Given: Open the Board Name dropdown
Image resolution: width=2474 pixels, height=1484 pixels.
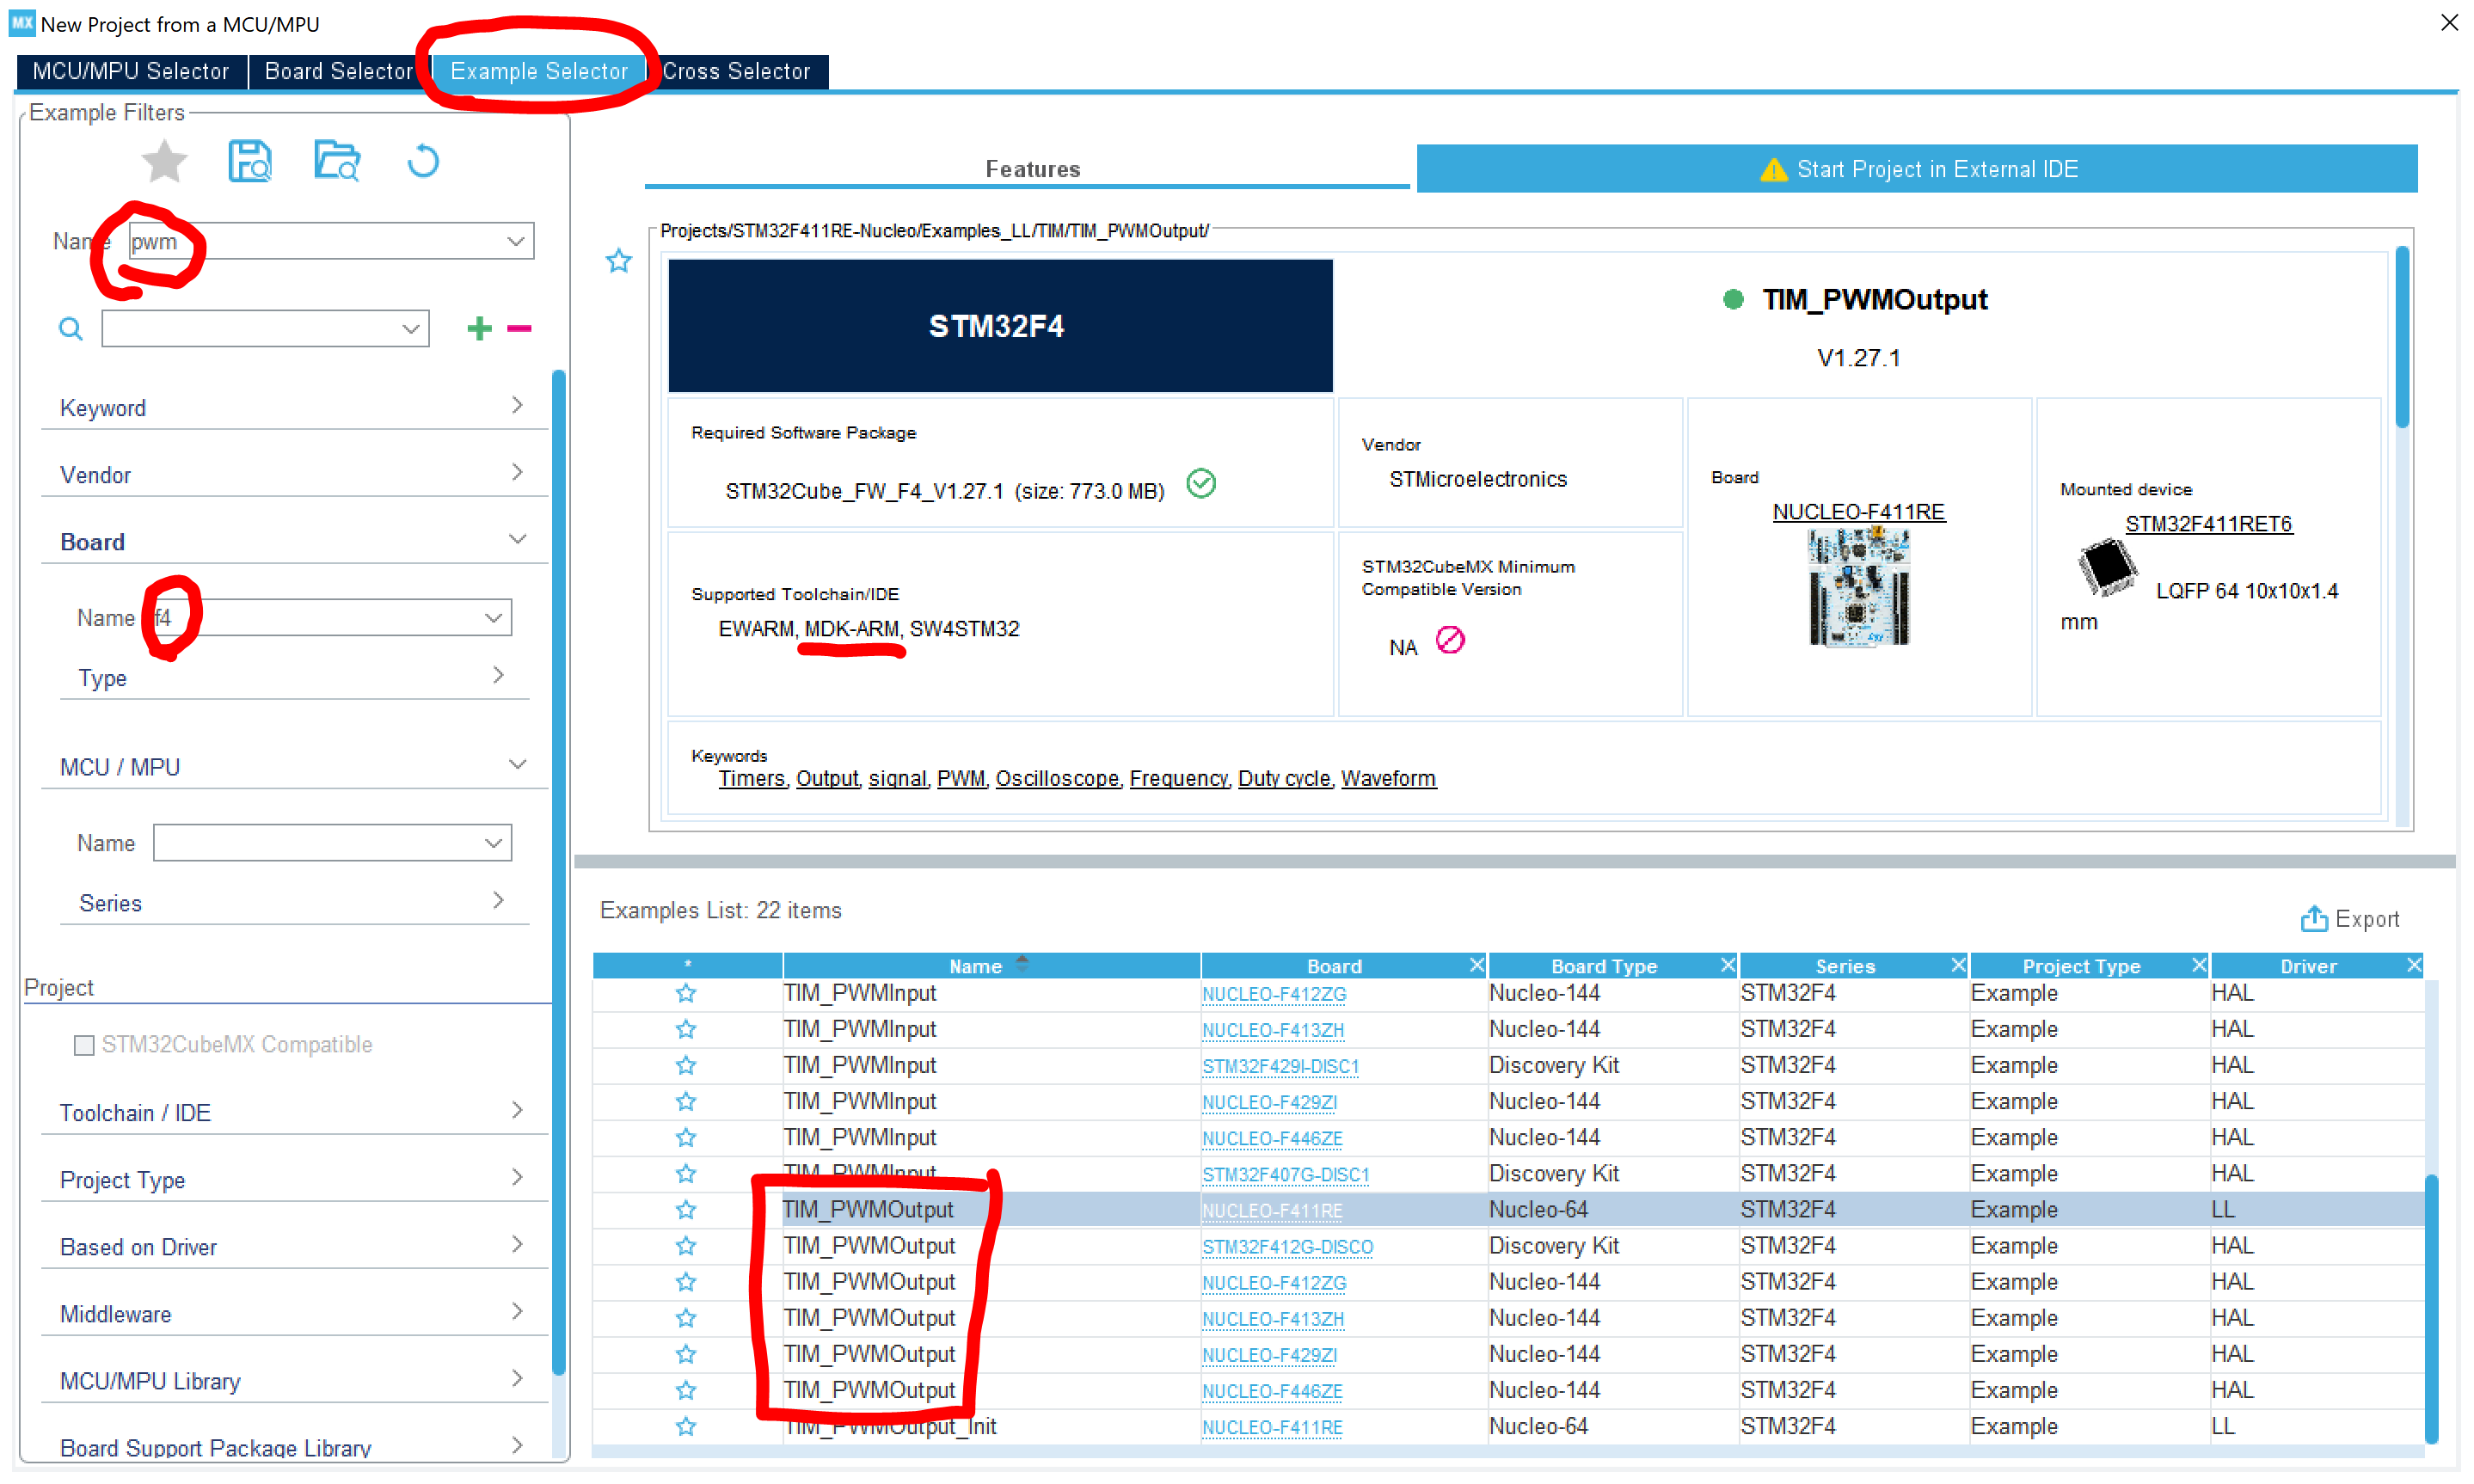Looking at the screenshot, I should (493, 618).
